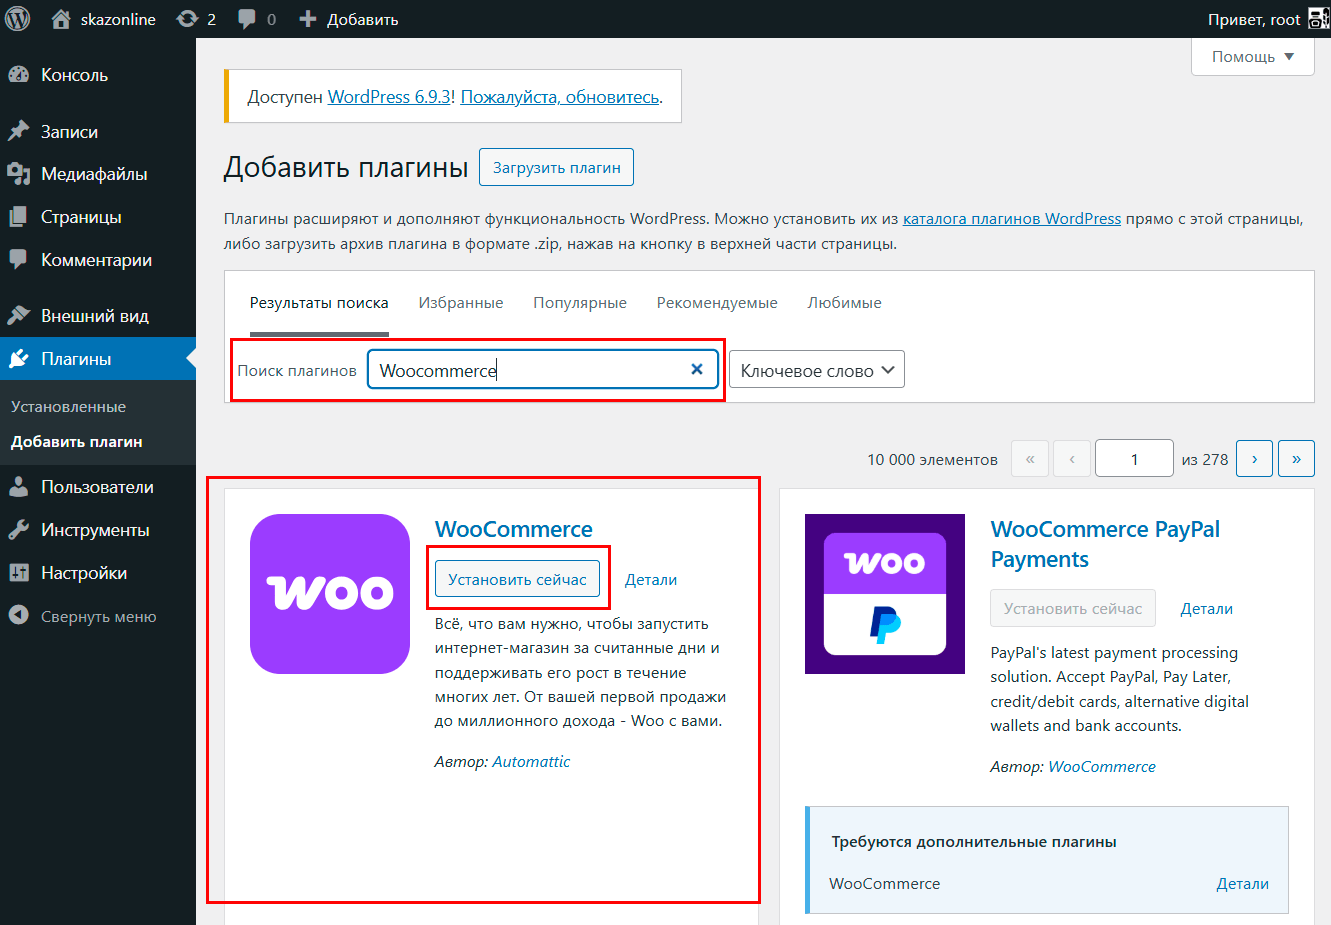Open the Ключевое слово search type dropdown

816,370
